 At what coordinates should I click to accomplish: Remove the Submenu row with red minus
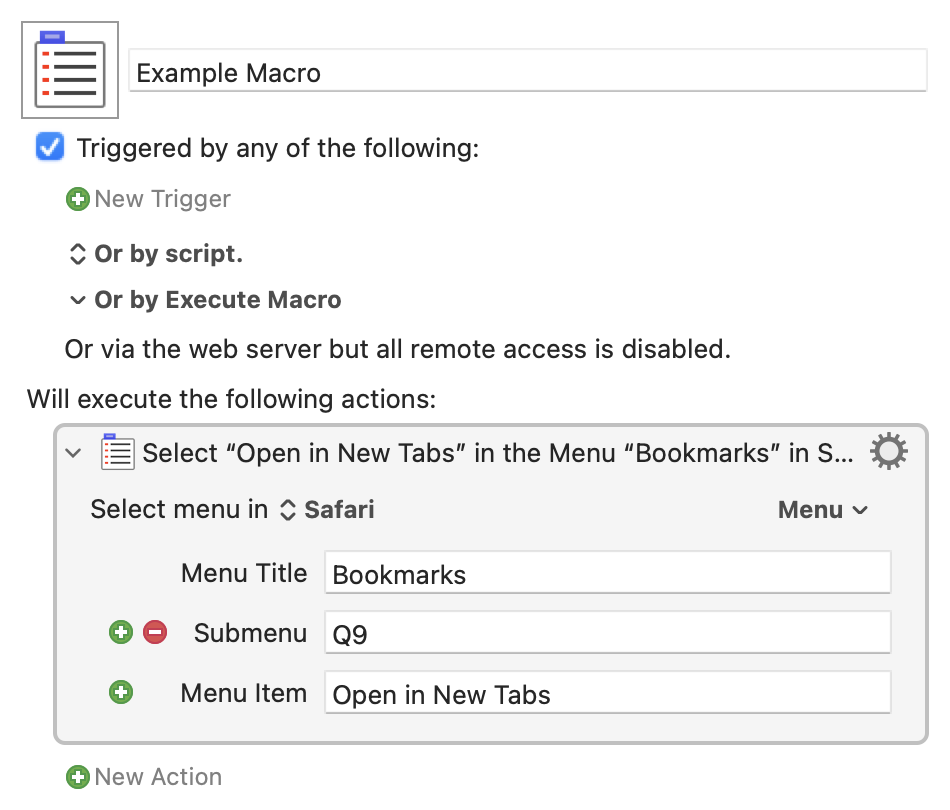click(155, 632)
